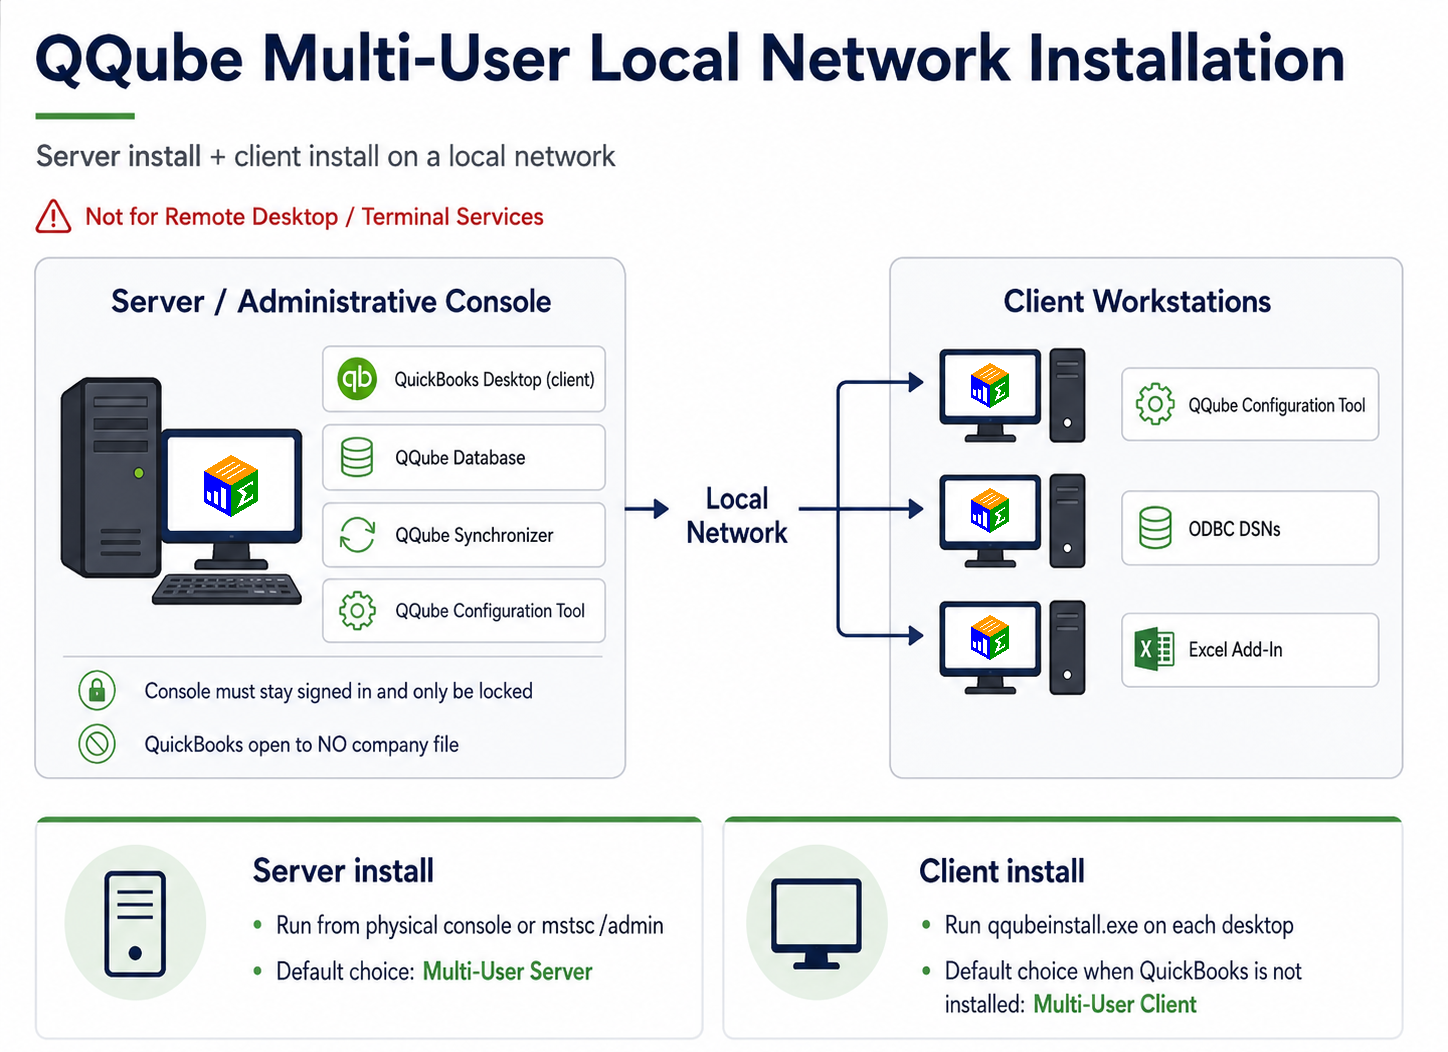Click the Client install heading
The image size is (1448, 1052).
click(1002, 871)
